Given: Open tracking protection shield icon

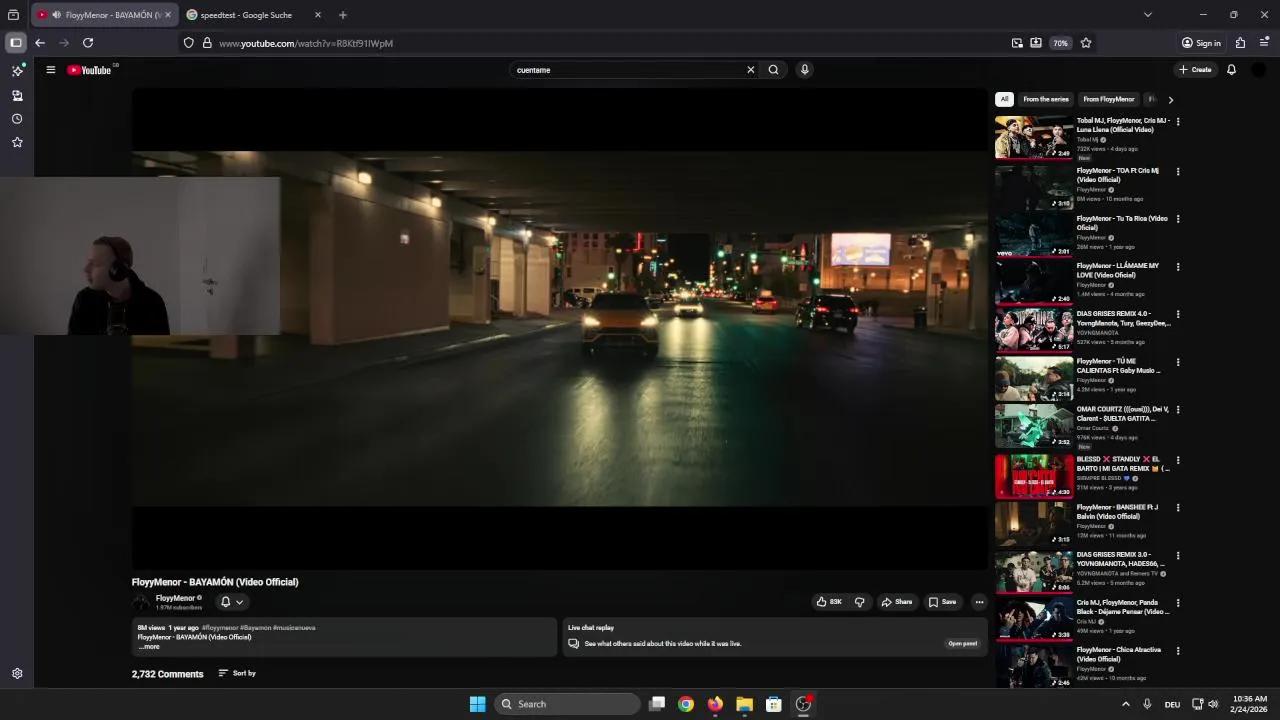Looking at the screenshot, I should [189, 43].
